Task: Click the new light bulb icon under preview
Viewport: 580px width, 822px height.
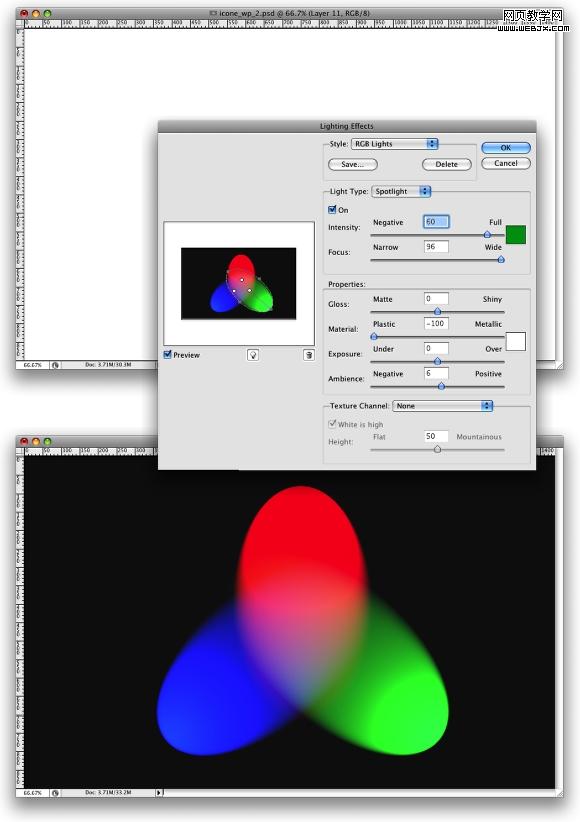Action: tap(253, 355)
